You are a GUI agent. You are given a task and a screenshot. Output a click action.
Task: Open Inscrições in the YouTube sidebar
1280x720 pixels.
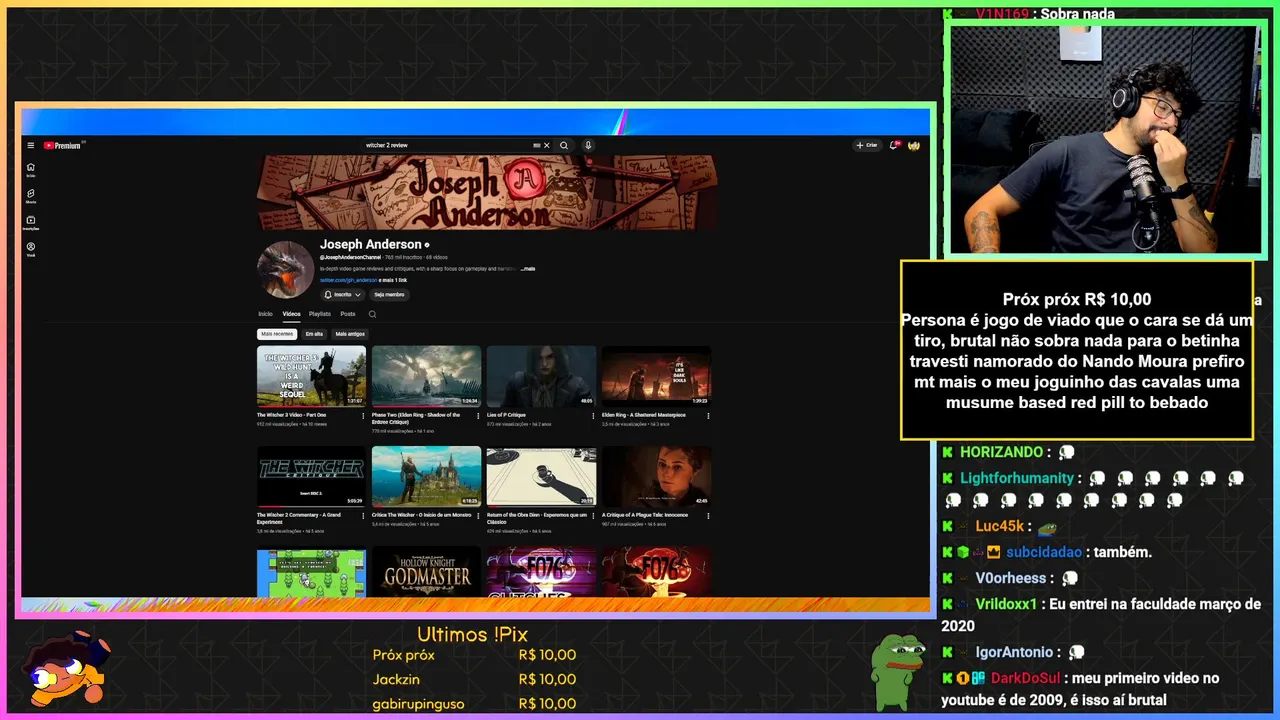31,223
